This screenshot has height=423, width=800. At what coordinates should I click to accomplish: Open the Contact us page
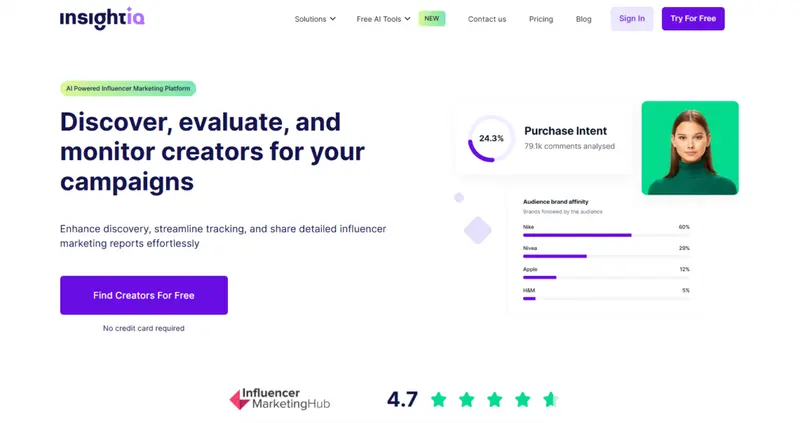(x=487, y=19)
